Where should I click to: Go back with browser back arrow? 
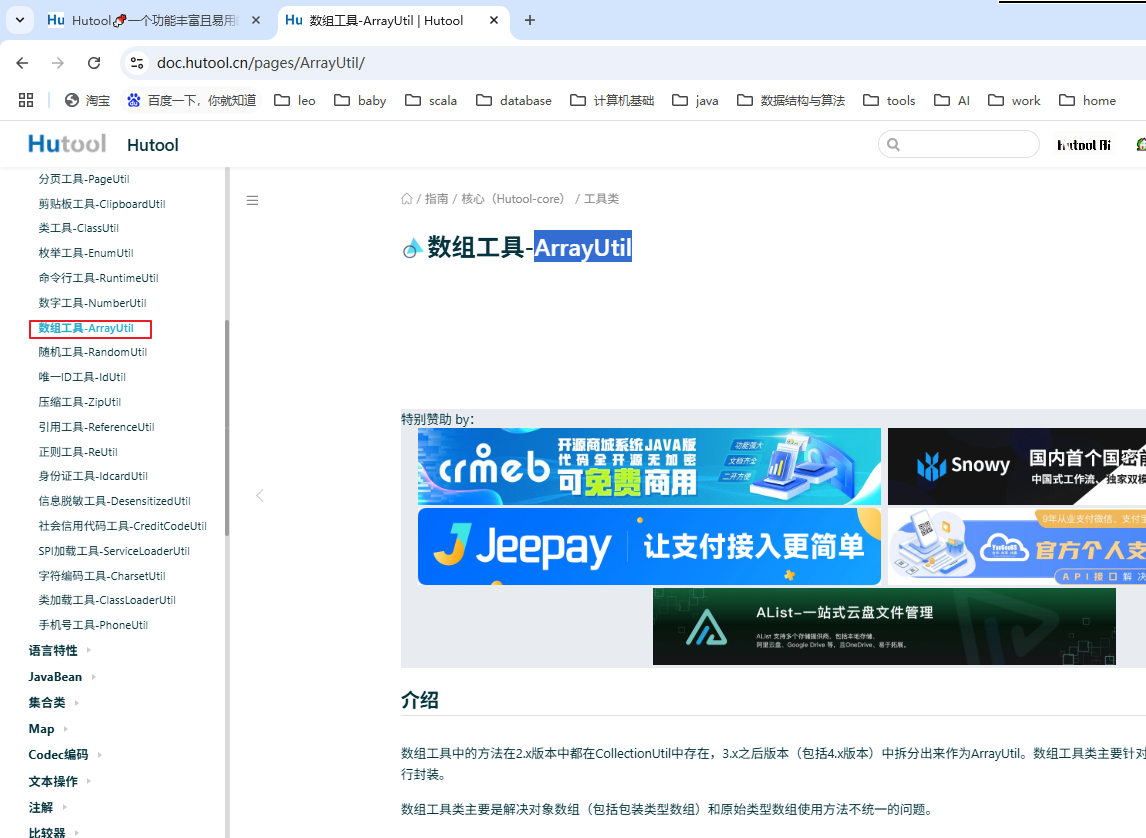pyautogui.click(x=22, y=63)
